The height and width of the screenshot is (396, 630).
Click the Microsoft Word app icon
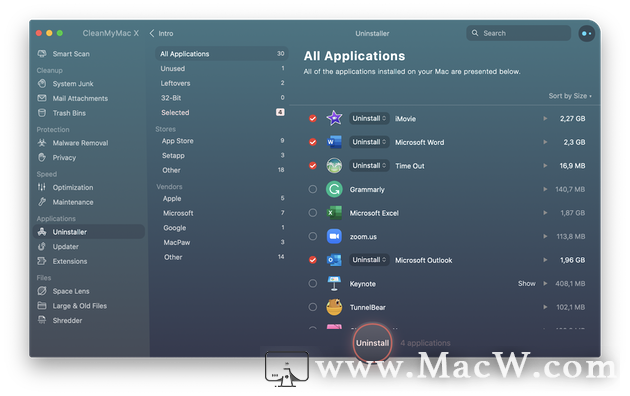click(334, 142)
